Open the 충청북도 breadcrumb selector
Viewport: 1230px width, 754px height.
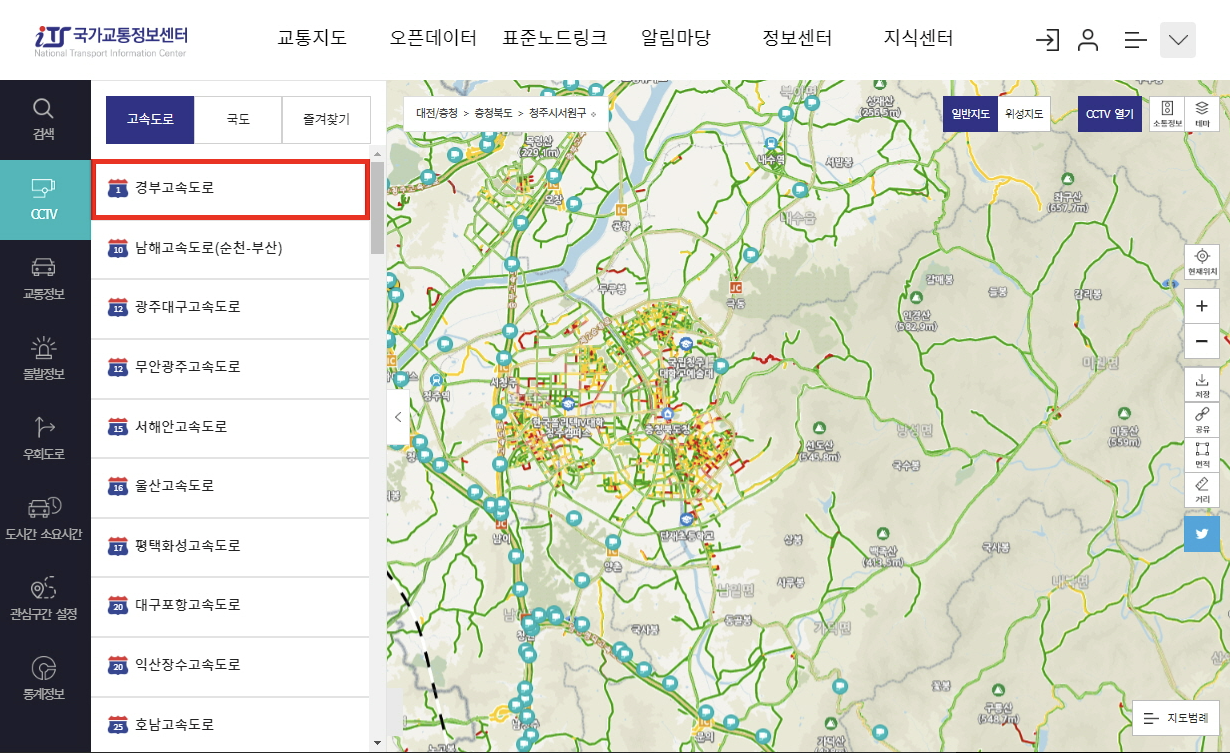494,114
